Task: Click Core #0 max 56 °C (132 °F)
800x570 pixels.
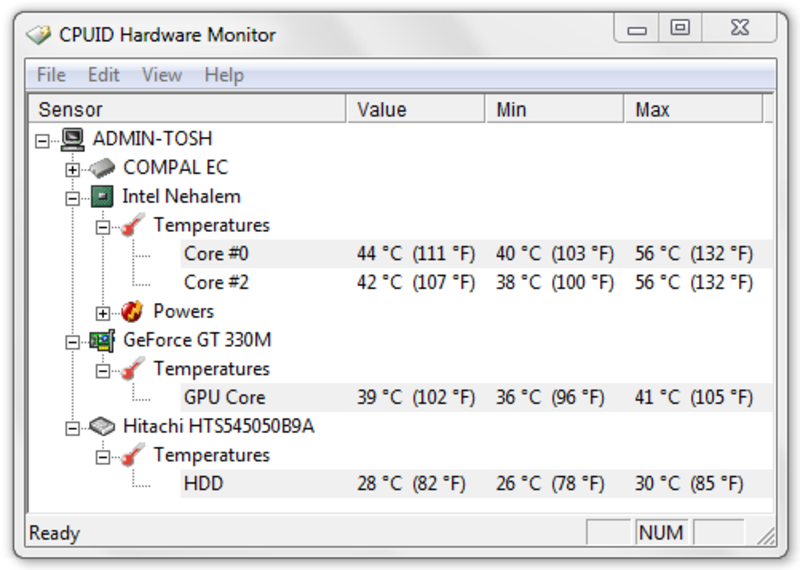Action: [x=694, y=254]
